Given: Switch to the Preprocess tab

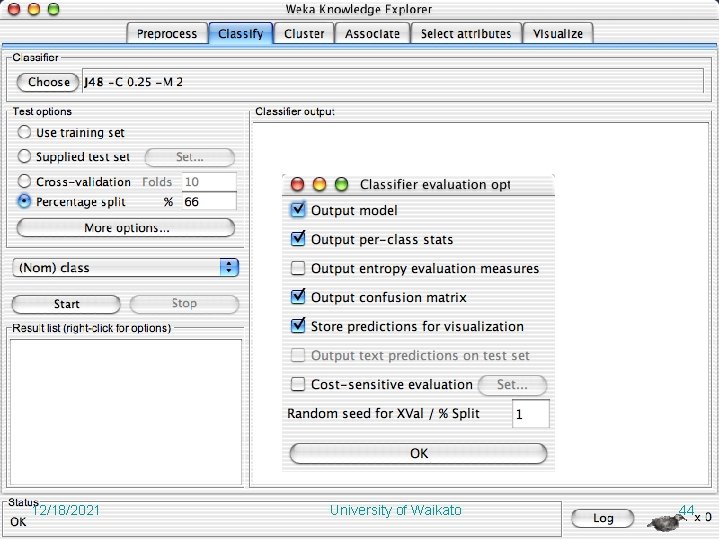Looking at the screenshot, I should pos(167,34).
